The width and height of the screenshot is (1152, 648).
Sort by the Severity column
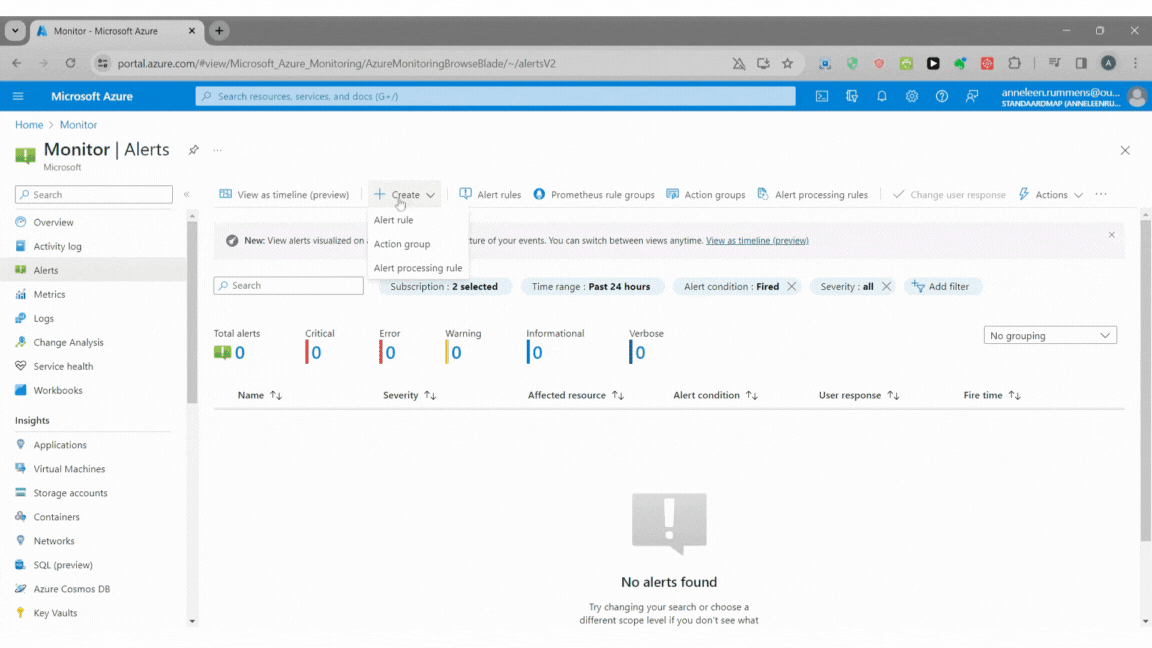click(409, 395)
